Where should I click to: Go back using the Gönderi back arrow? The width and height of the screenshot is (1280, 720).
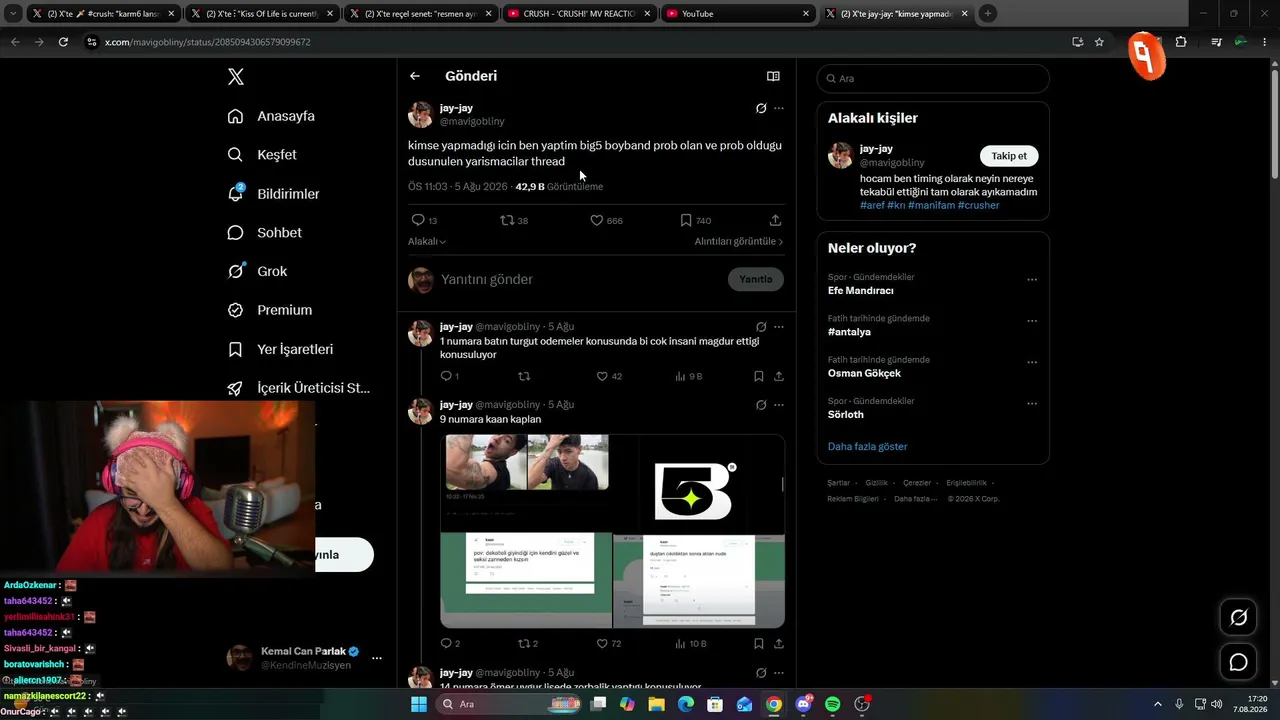[415, 76]
